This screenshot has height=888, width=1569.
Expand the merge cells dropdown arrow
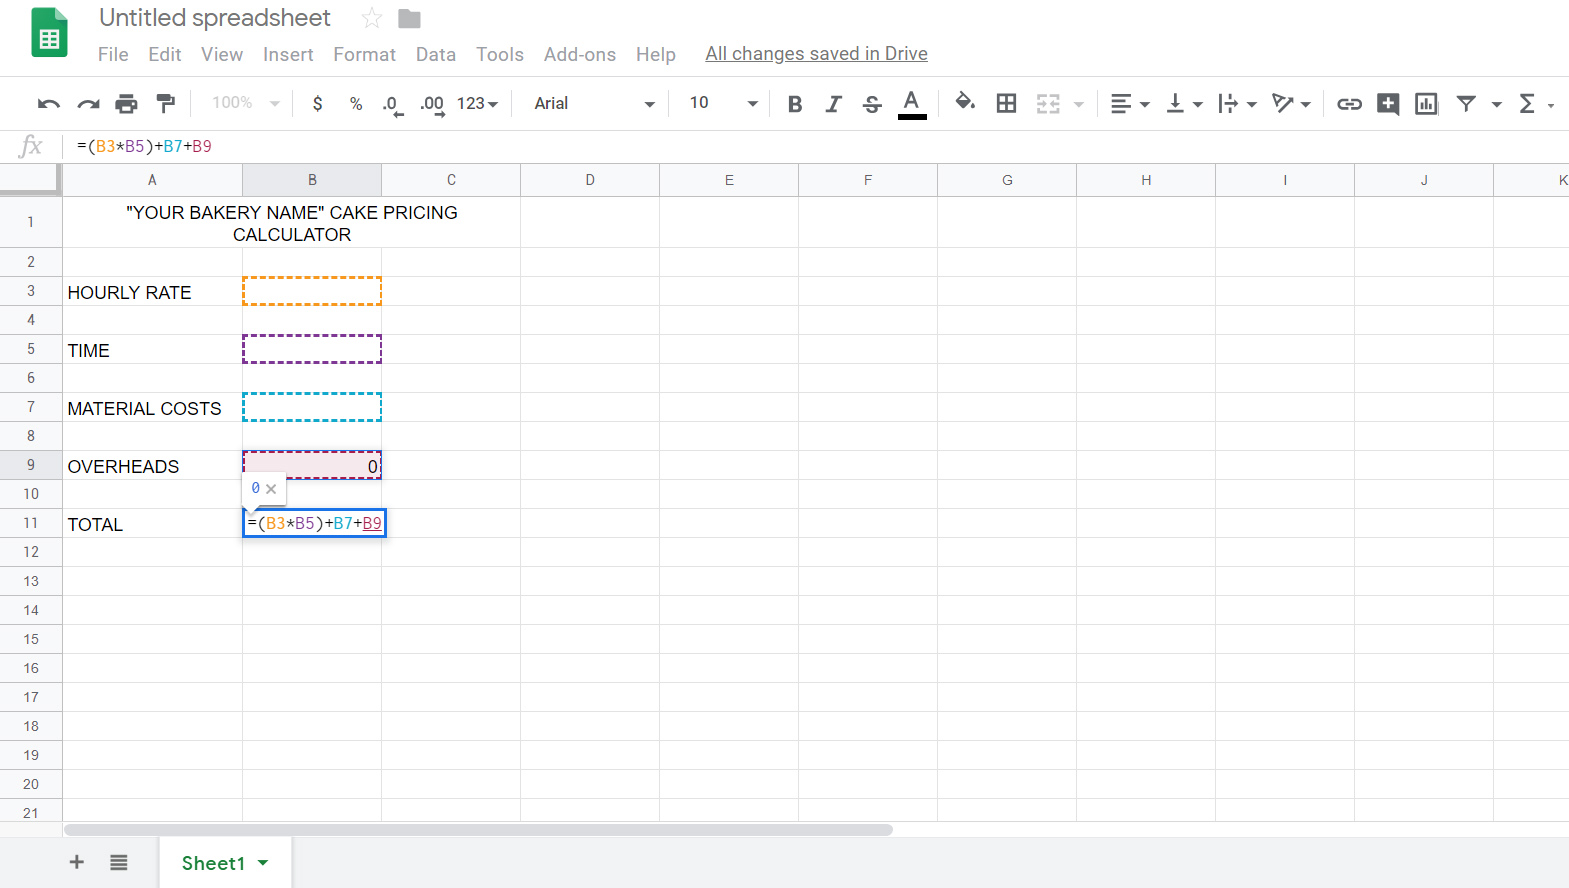pyautogui.click(x=1079, y=104)
